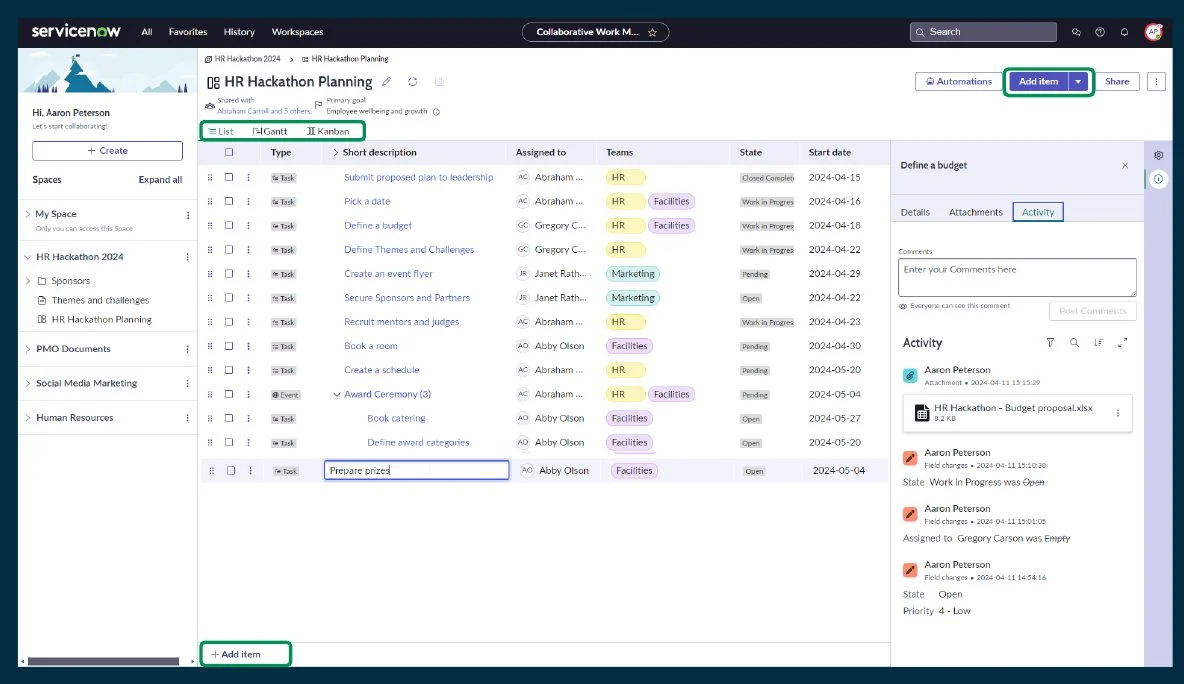Click the Create button in sidebar

[x=107, y=151]
